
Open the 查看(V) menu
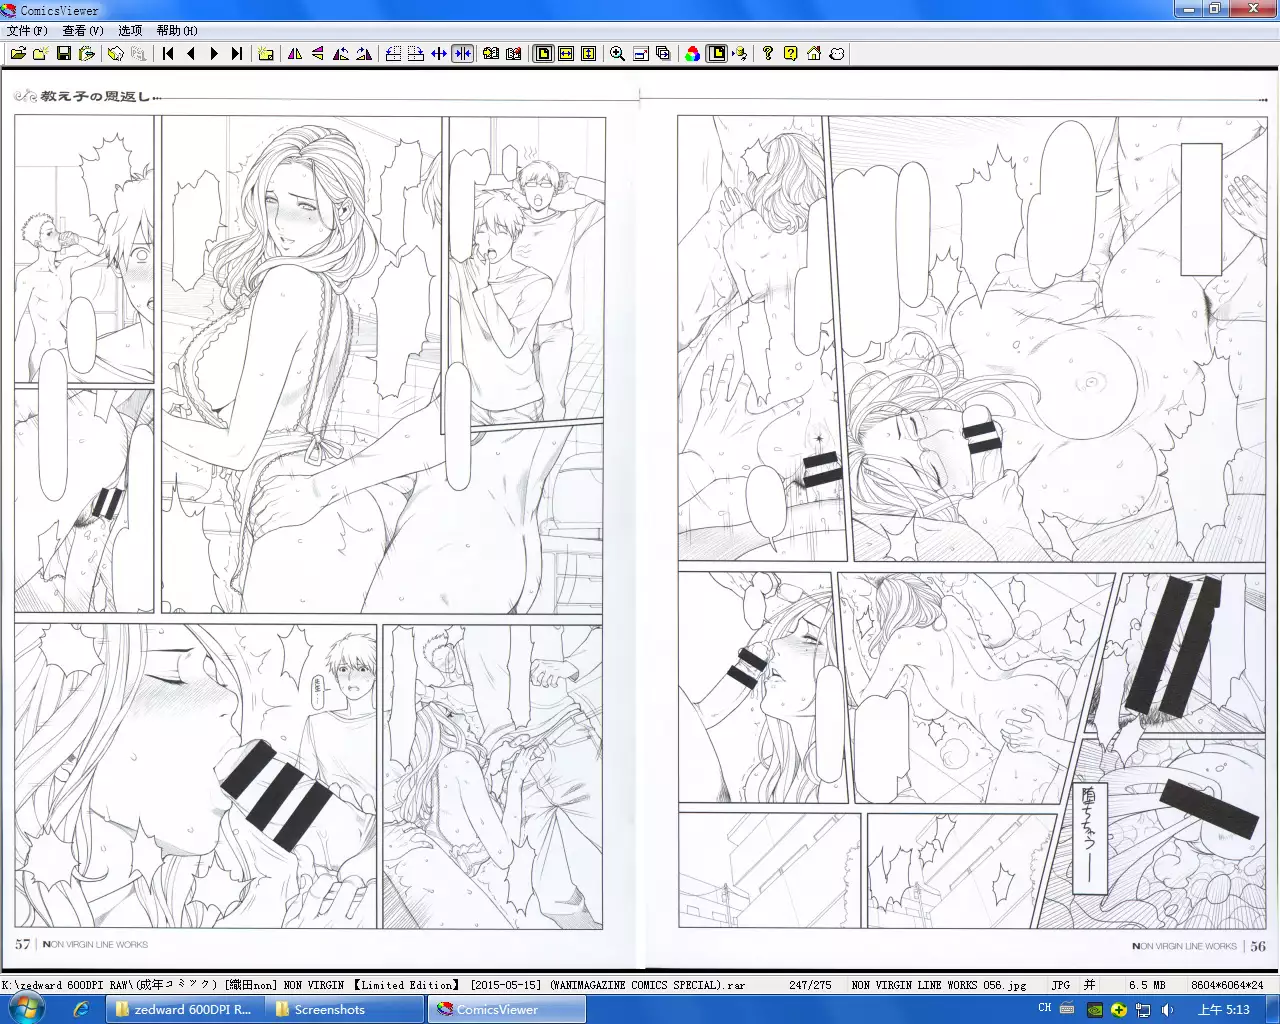point(83,31)
